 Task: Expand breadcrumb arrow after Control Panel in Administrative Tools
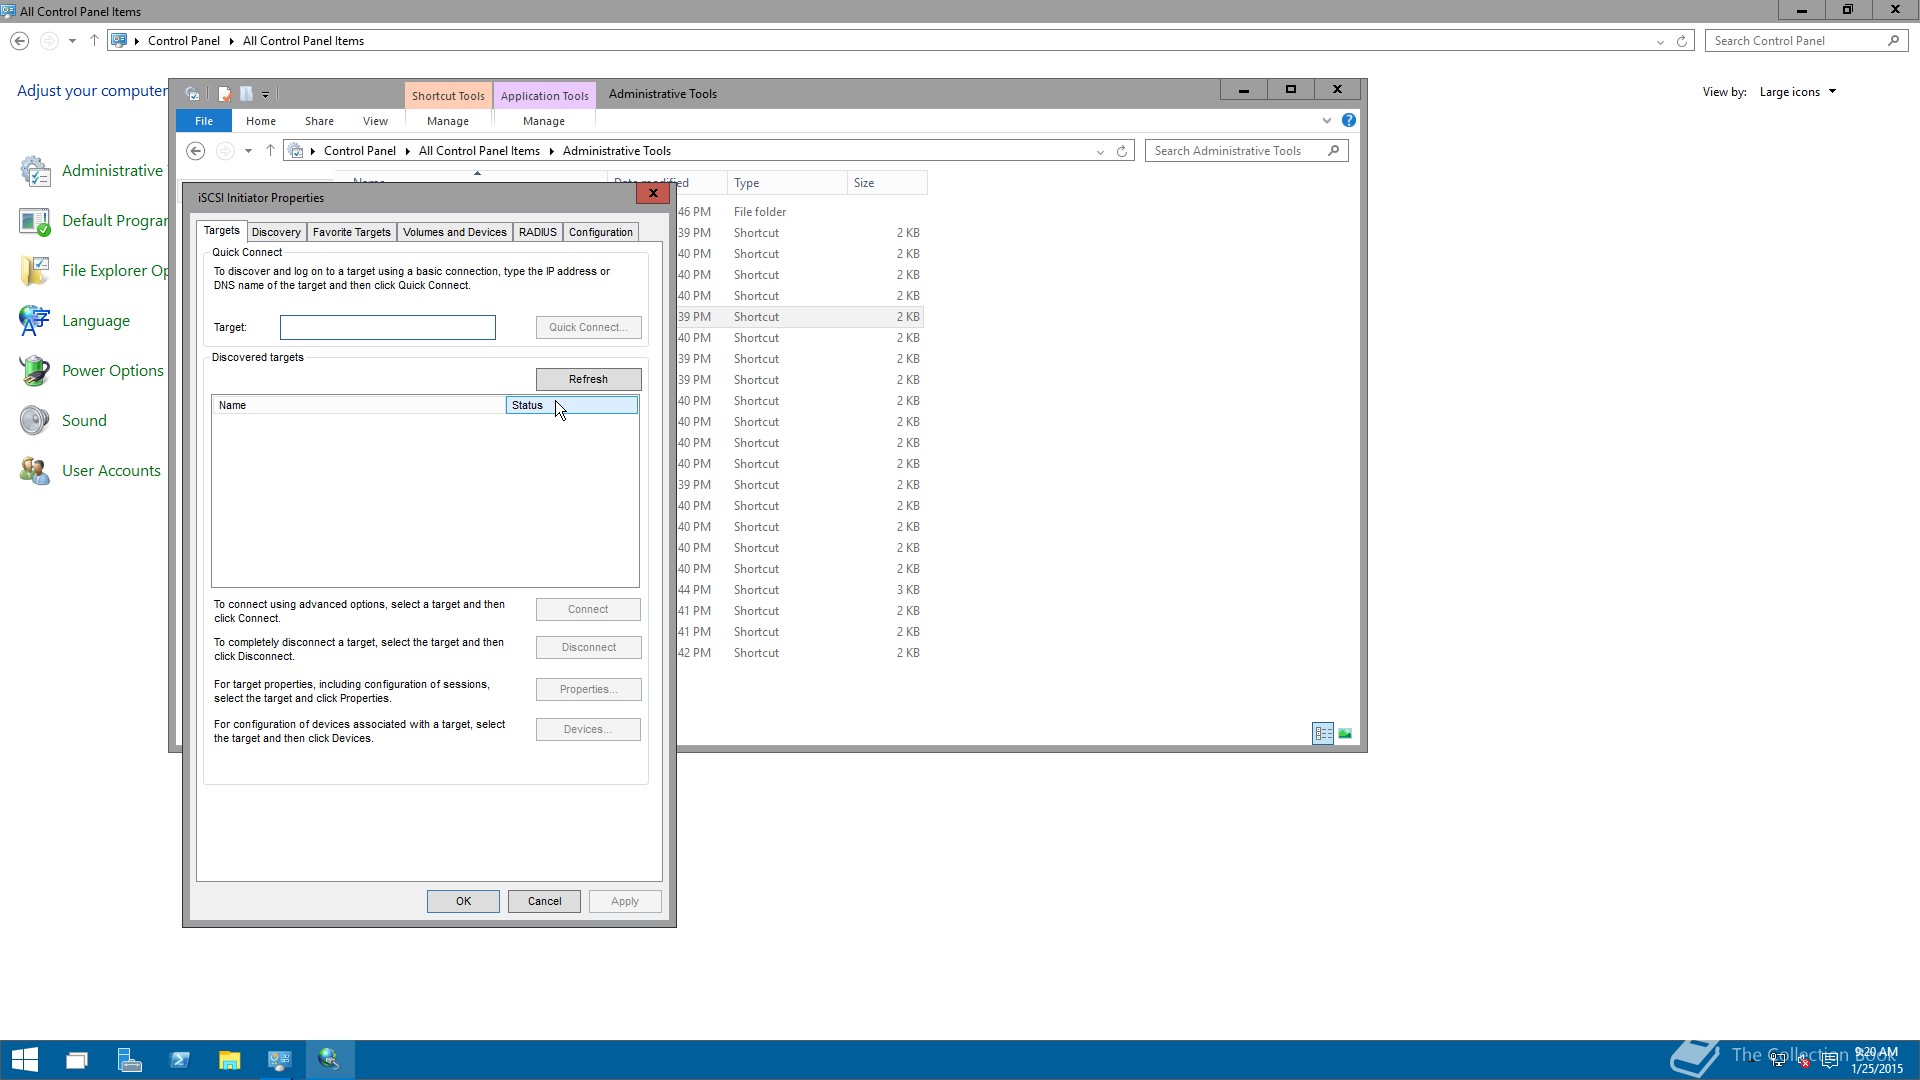tap(407, 151)
